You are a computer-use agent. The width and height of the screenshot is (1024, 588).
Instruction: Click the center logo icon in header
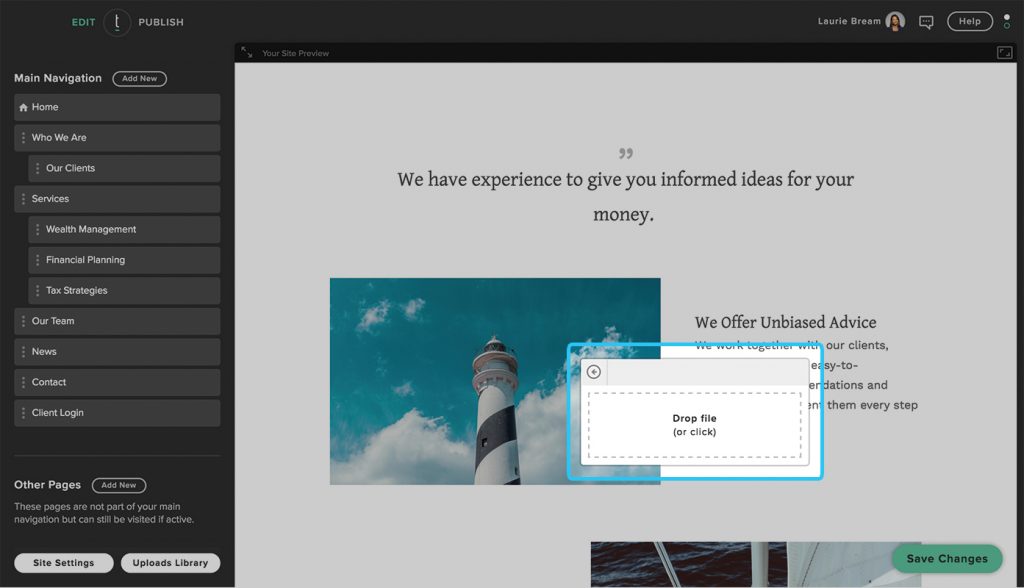(x=117, y=22)
